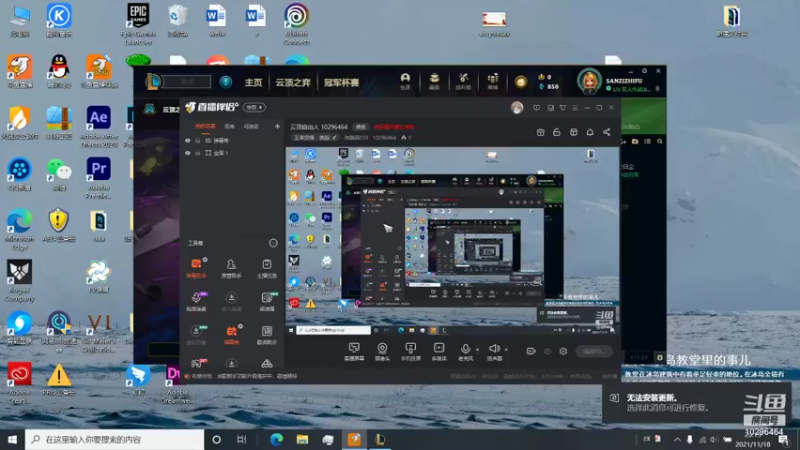Click the SANZIZHIFU summoner avatar in League client
The height and width of the screenshot is (450, 800).
coord(589,82)
